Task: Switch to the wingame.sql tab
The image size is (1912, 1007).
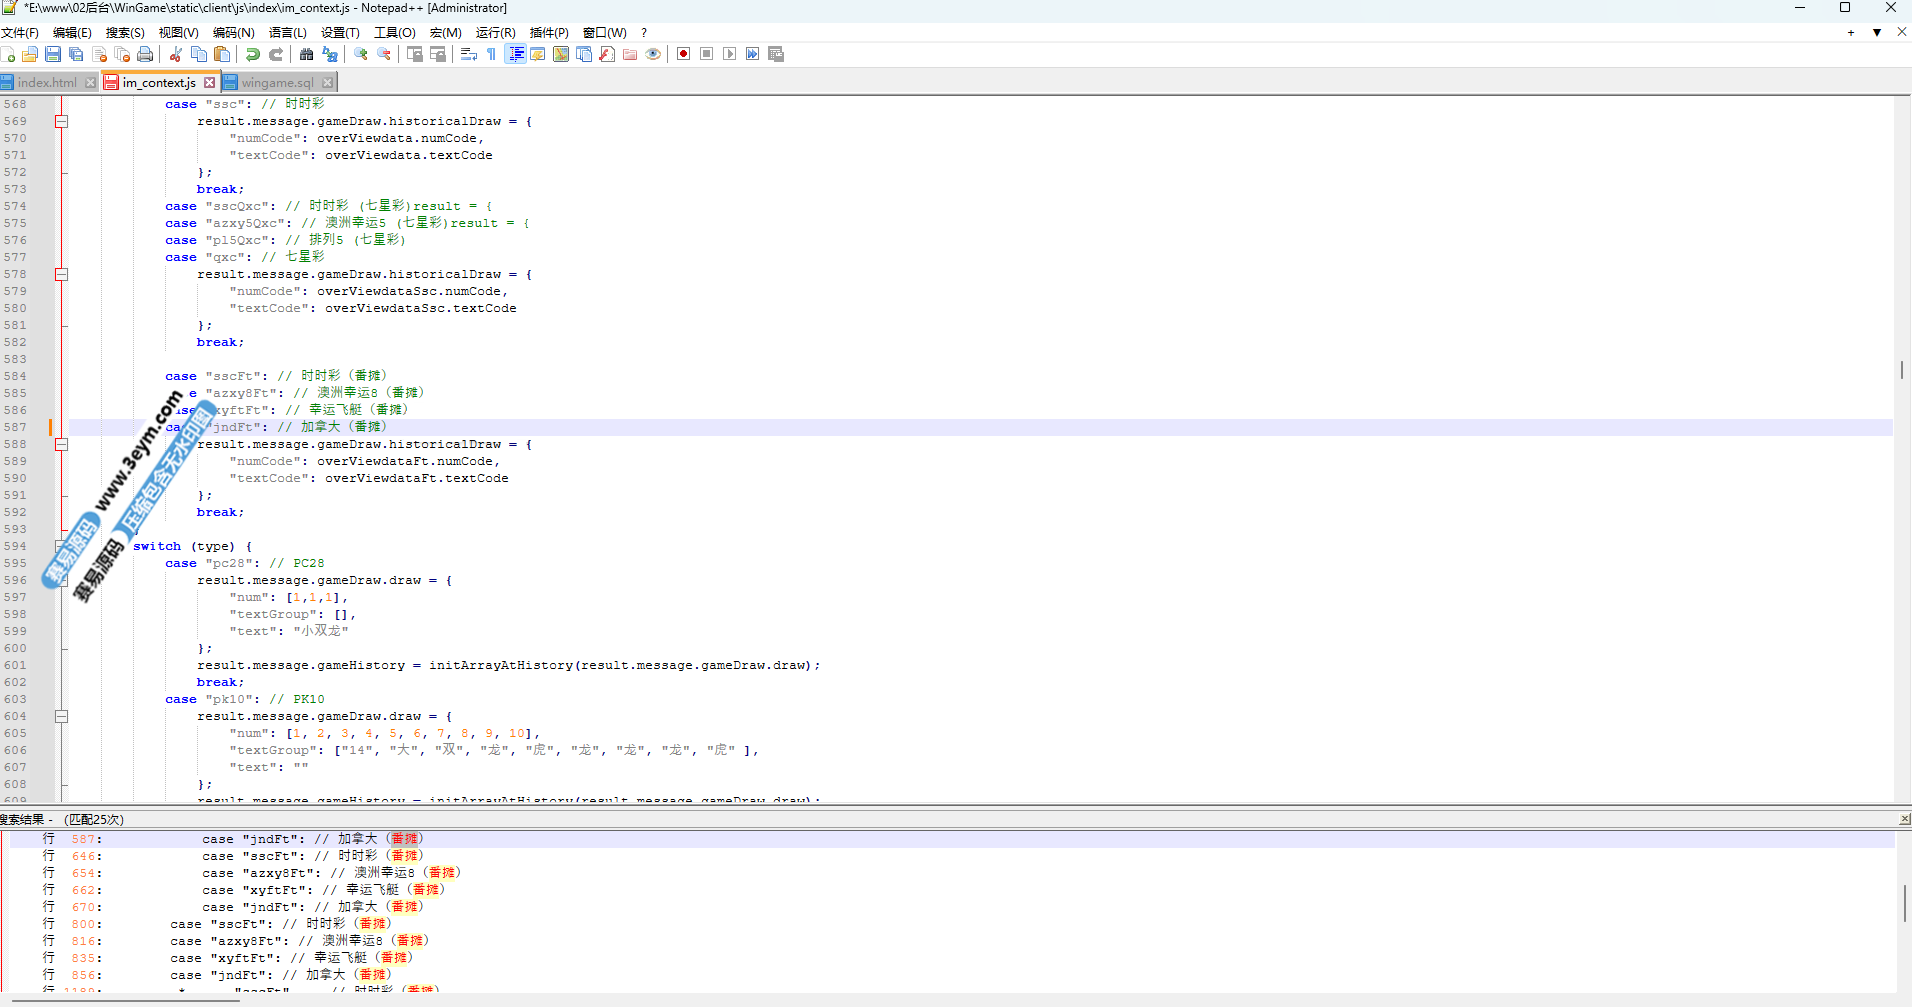Action: [277, 82]
